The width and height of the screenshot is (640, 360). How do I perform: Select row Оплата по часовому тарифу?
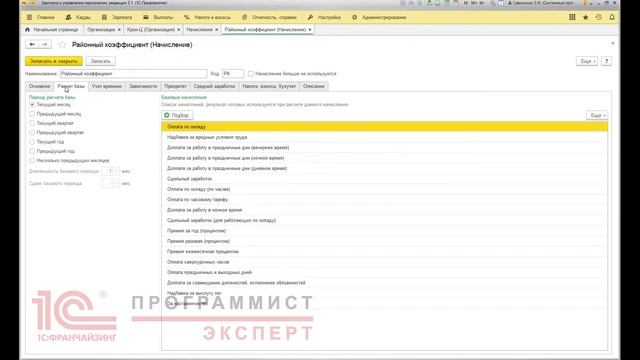(384, 200)
